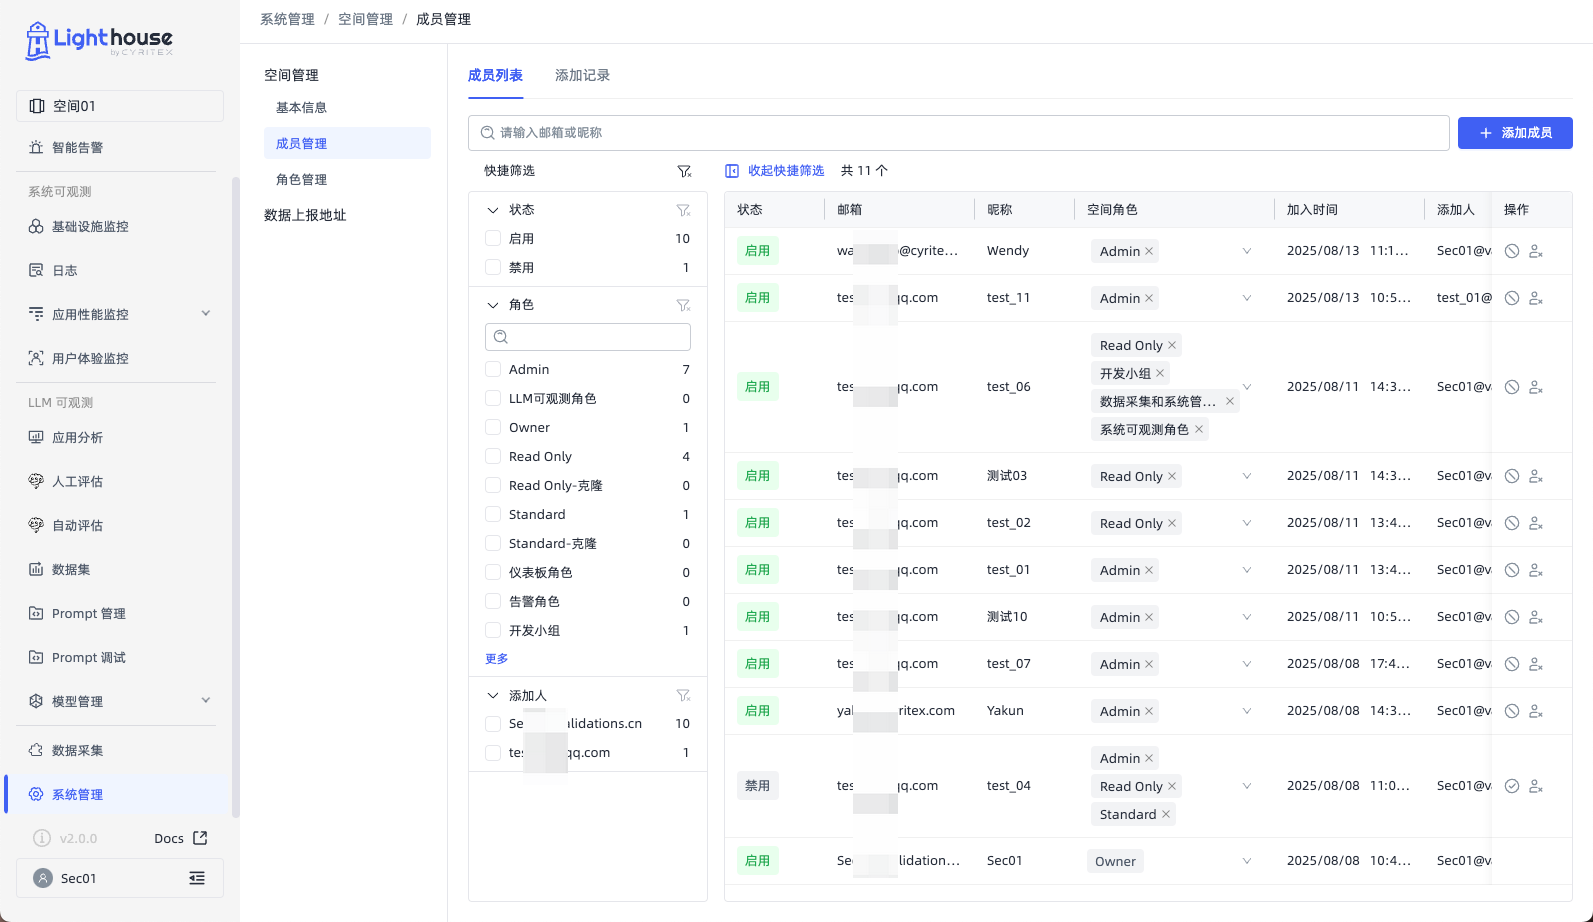Remove Read Only tag from test_06
Image resolution: width=1593 pixels, height=922 pixels.
pos(1172,345)
